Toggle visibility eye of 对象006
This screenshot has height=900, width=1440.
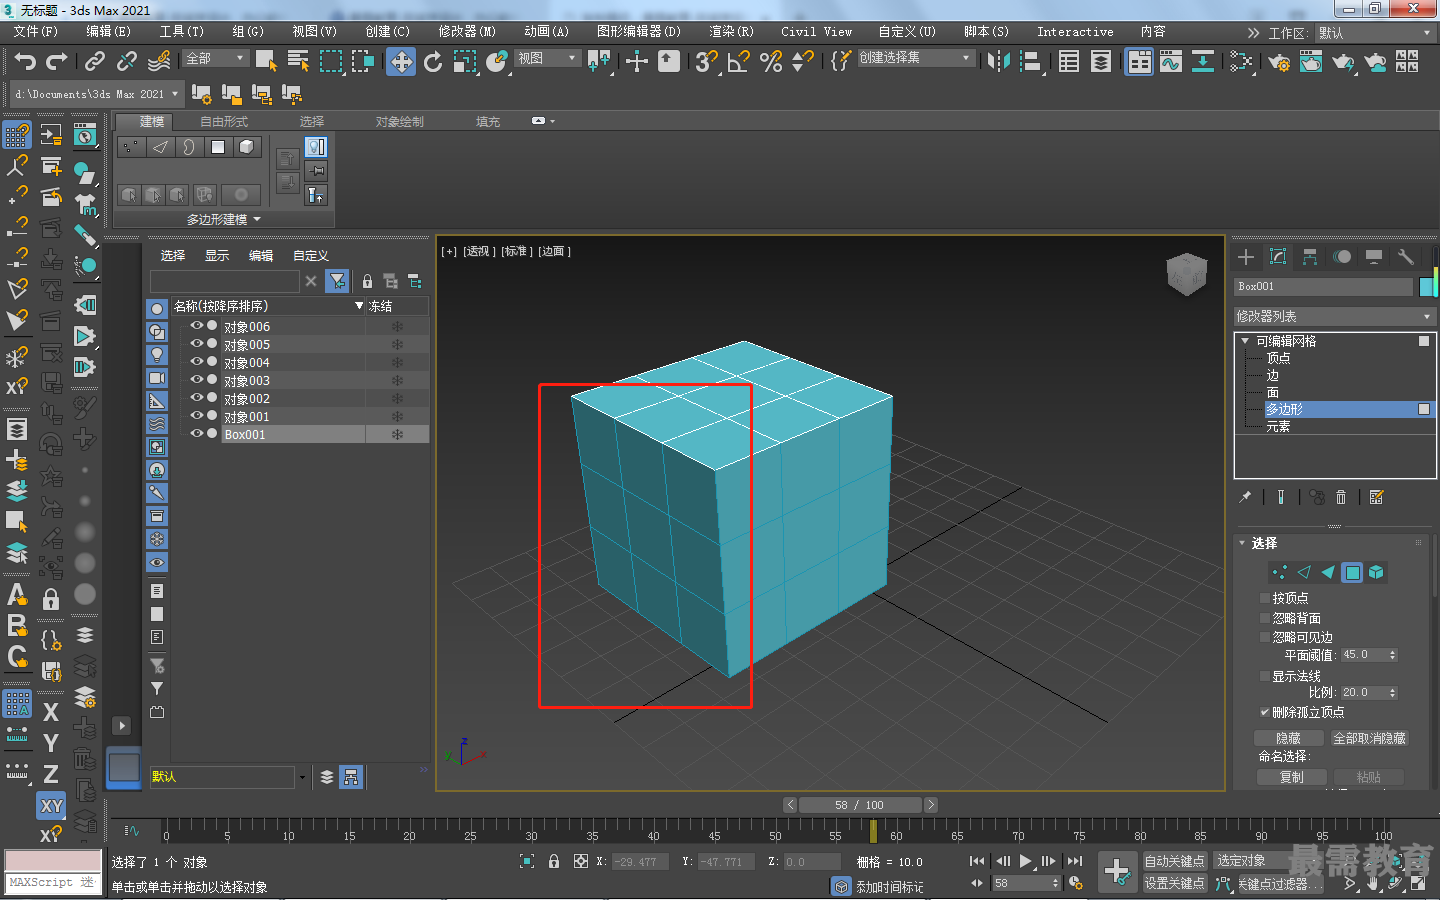click(x=197, y=326)
